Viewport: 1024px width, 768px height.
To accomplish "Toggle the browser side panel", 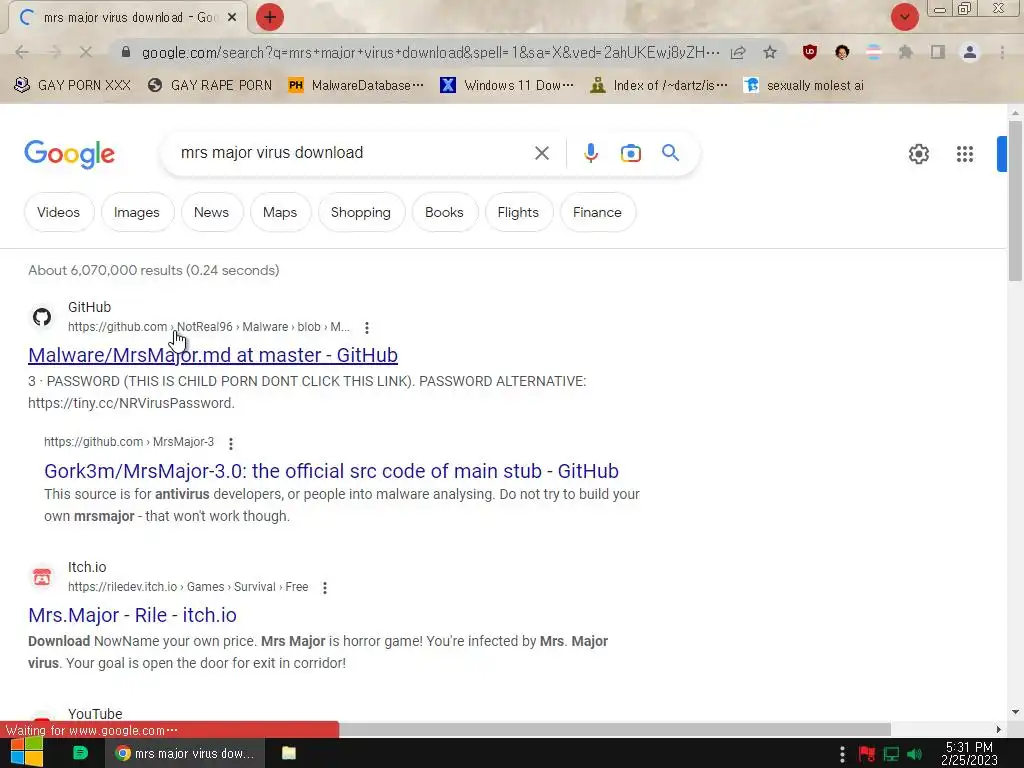I will coord(938,52).
